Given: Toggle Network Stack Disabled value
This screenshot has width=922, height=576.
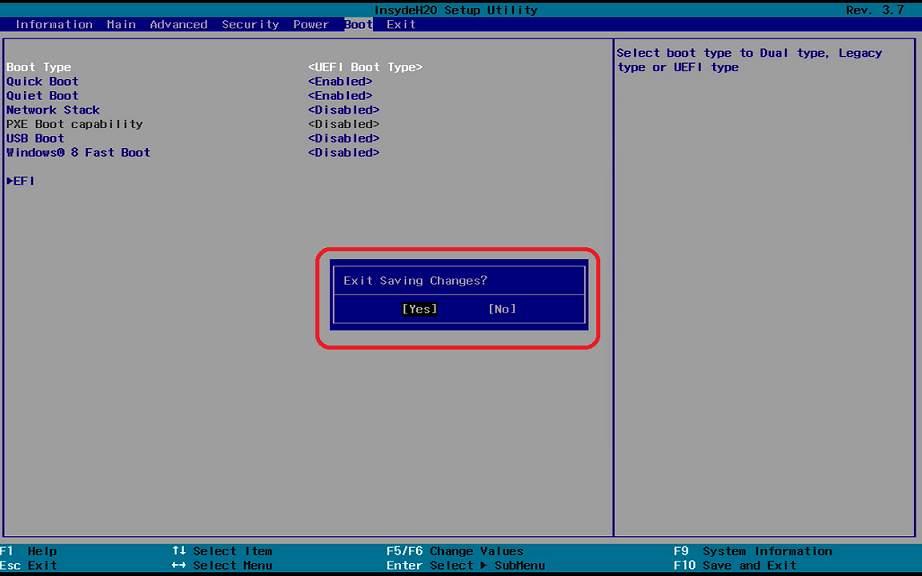Looking at the screenshot, I should 343,110.
